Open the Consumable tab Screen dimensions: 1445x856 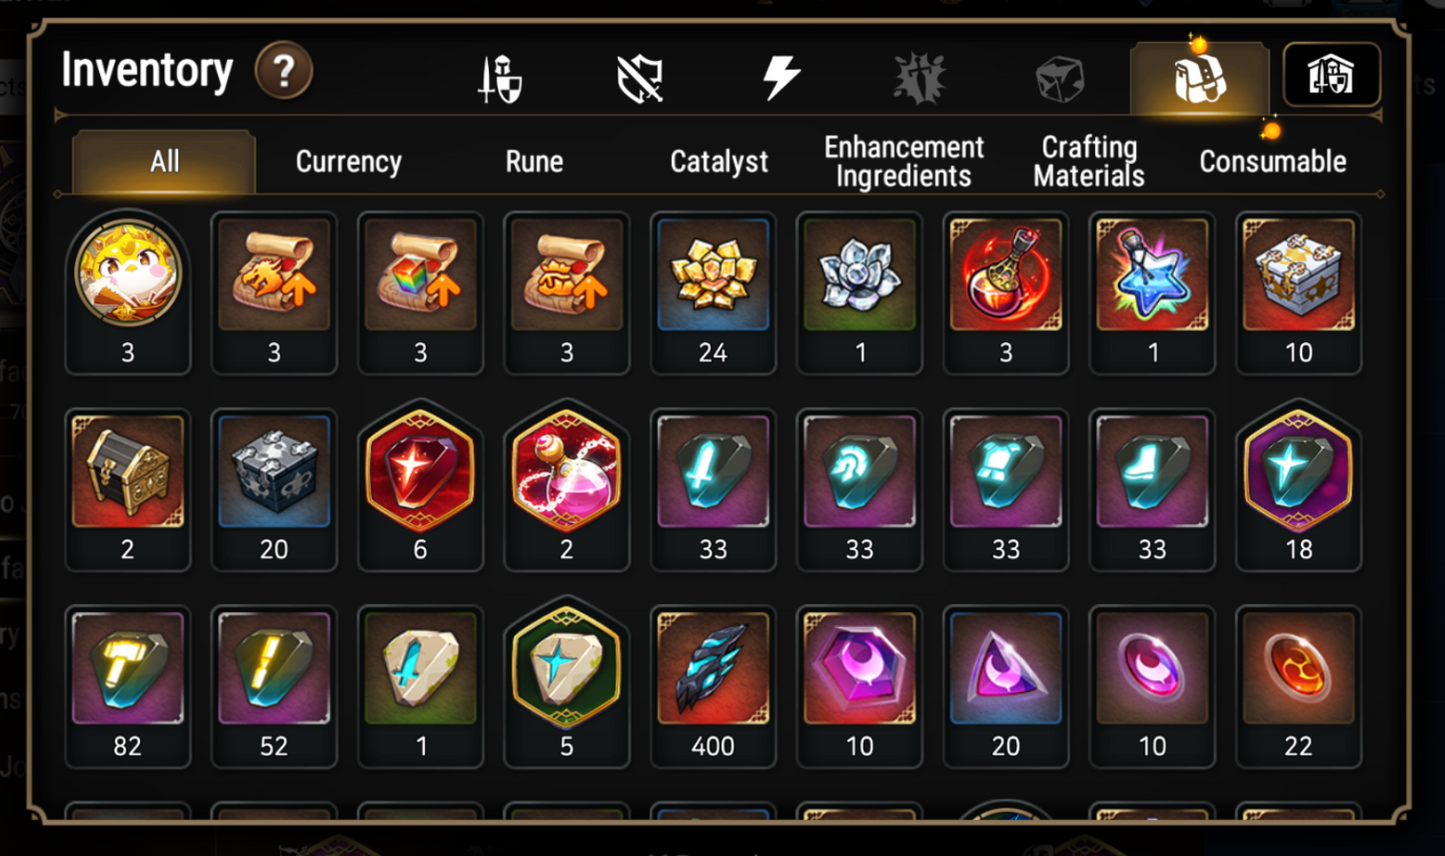[1273, 162]
